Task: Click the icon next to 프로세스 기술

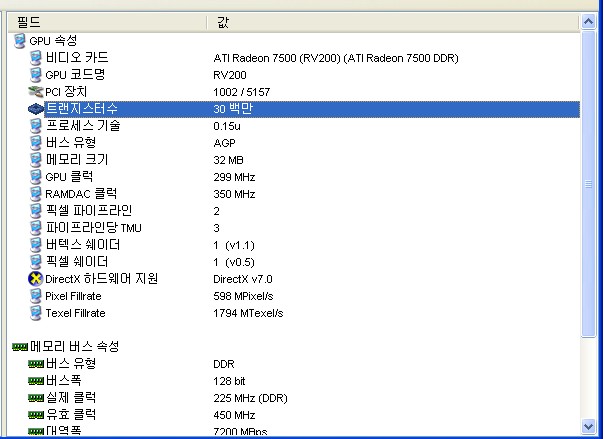Action: pos(35,126)
